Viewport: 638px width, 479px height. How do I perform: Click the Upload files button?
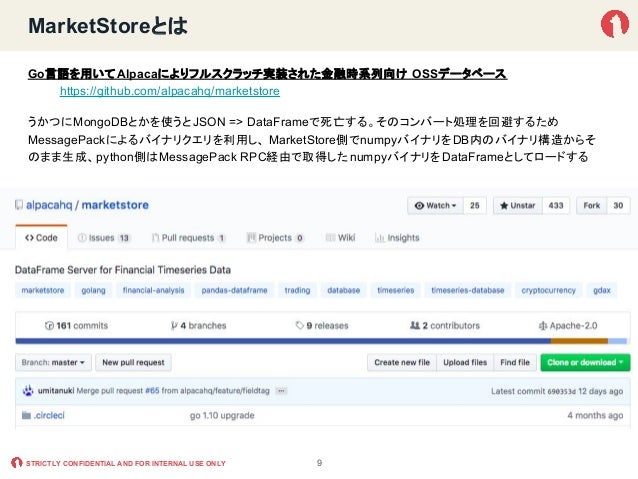(x=465, y=362)
